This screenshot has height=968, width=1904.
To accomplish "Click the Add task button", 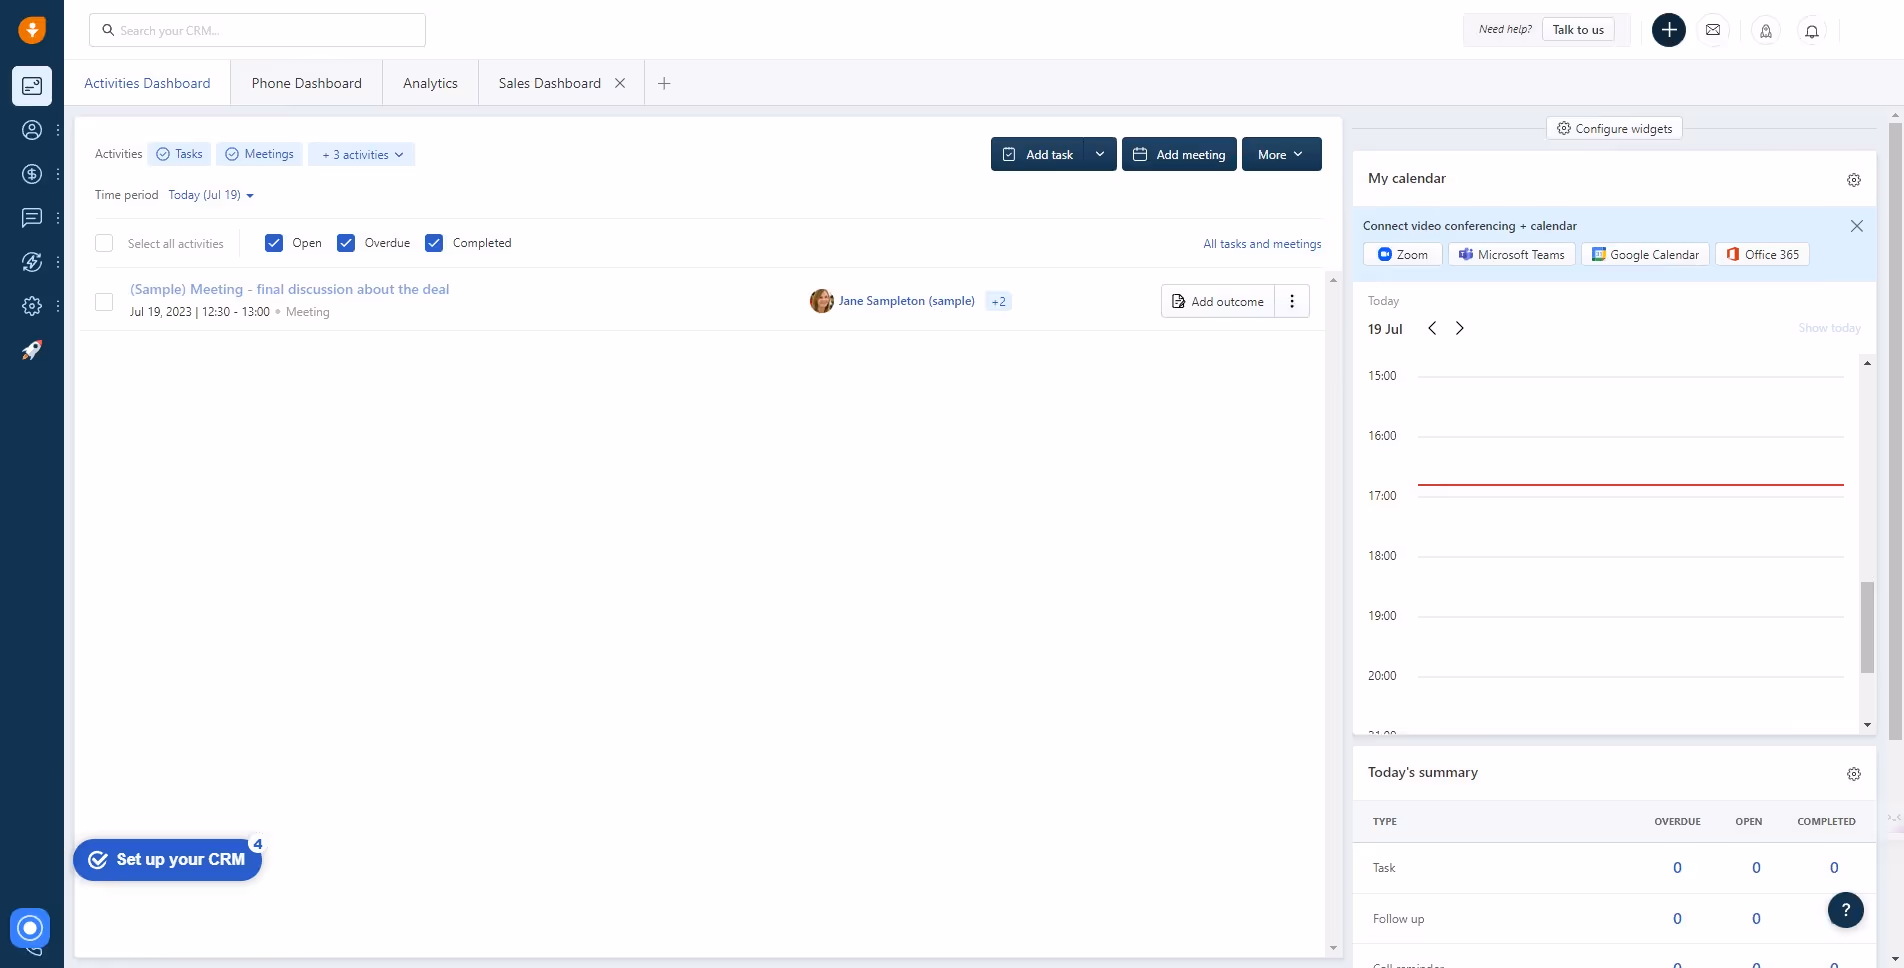I will 1038,154.
